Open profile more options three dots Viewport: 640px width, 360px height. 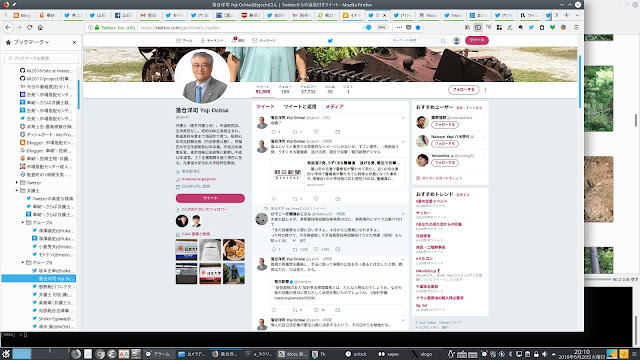pos(485,90)
